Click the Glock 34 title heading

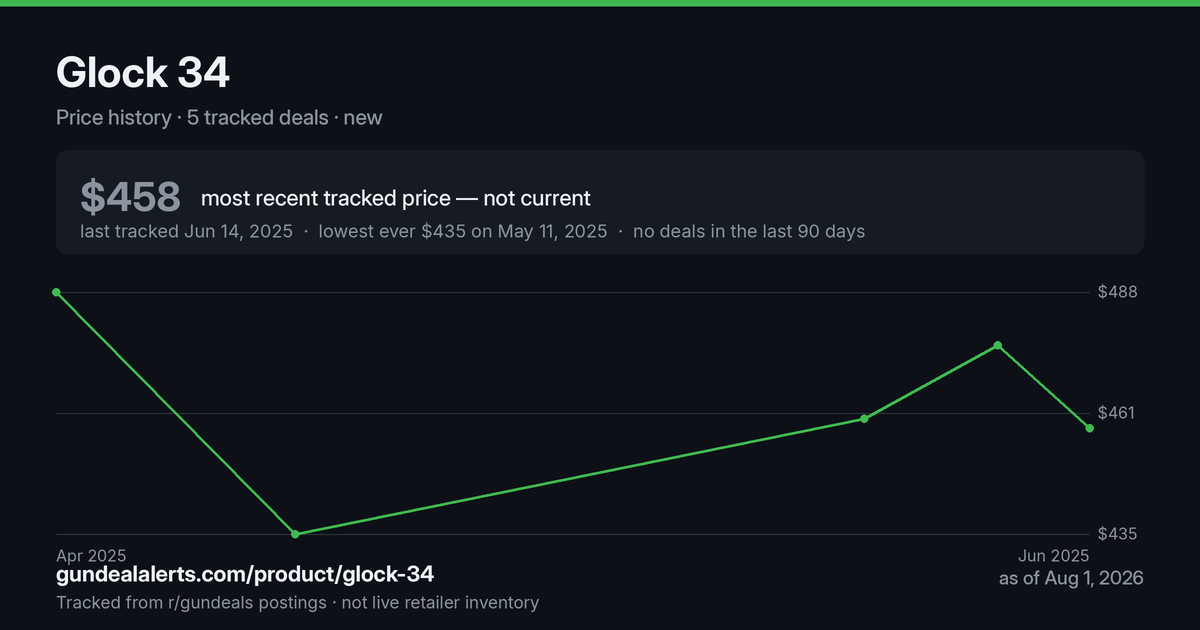coord(143,72)
